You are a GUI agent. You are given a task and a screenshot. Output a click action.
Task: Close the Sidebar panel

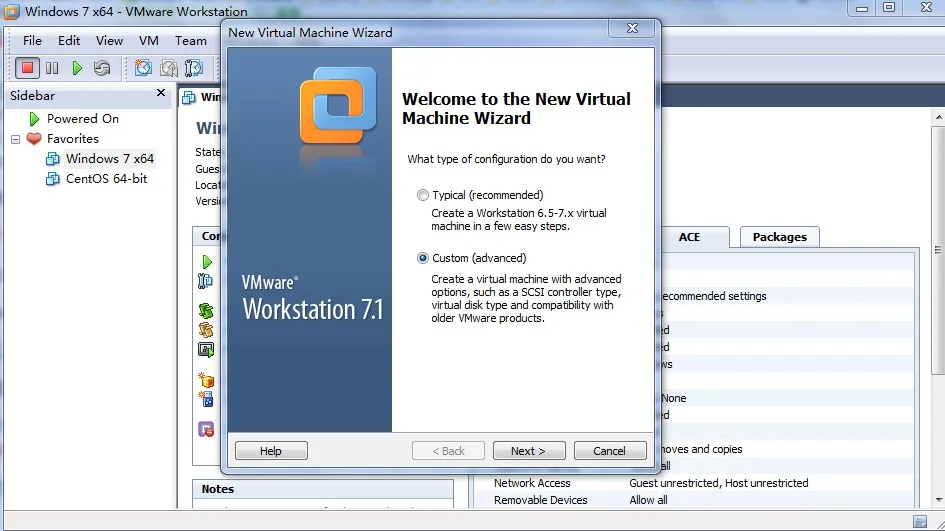161,93
